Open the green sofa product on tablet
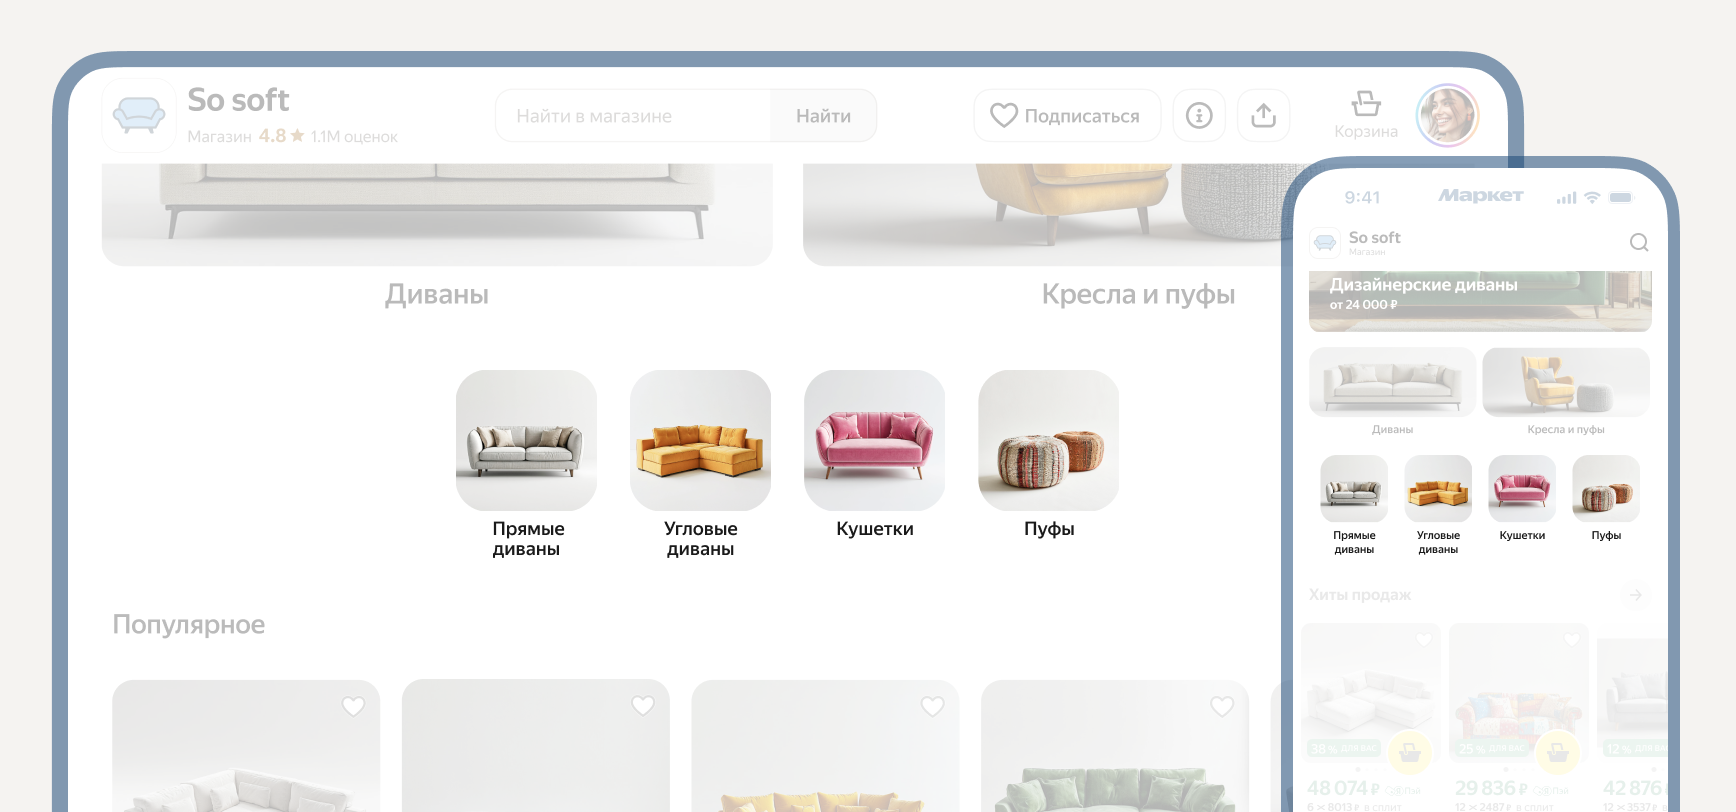Image resolution: width=1736 pixels, height=812 pixels. pos(1115,746)
